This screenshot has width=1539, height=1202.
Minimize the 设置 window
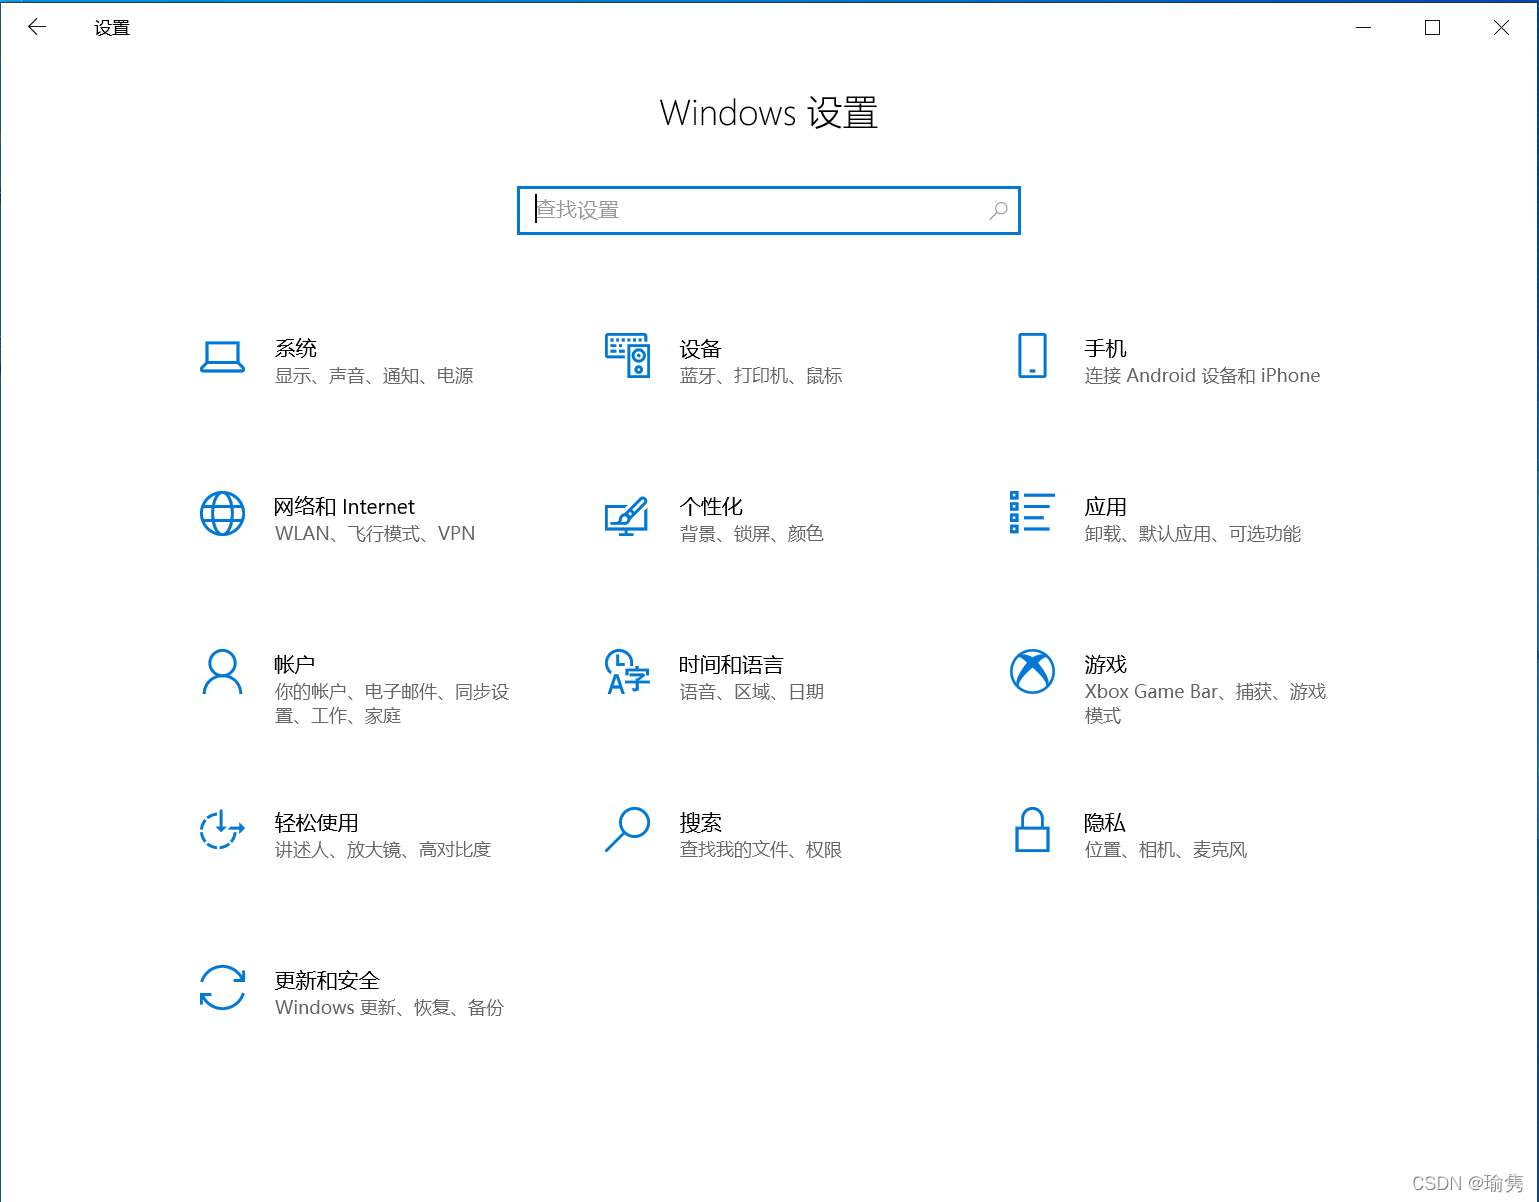tap(1363, 28)
